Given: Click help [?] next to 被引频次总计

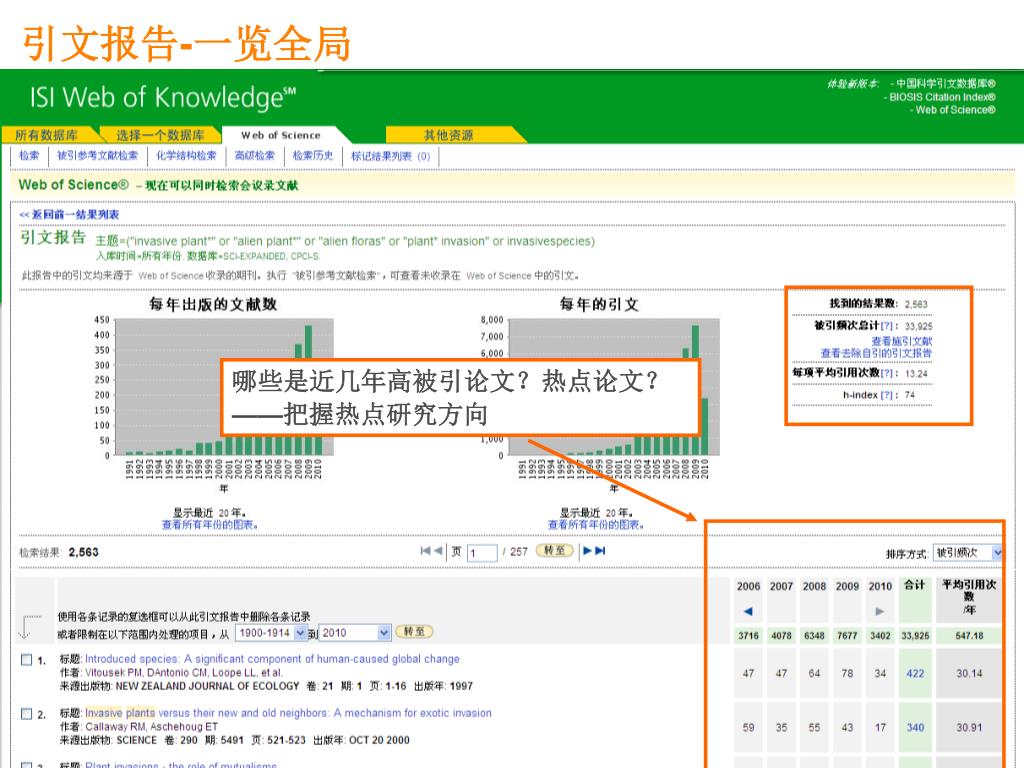Looking at the screenshot, I should coord(886,326).
